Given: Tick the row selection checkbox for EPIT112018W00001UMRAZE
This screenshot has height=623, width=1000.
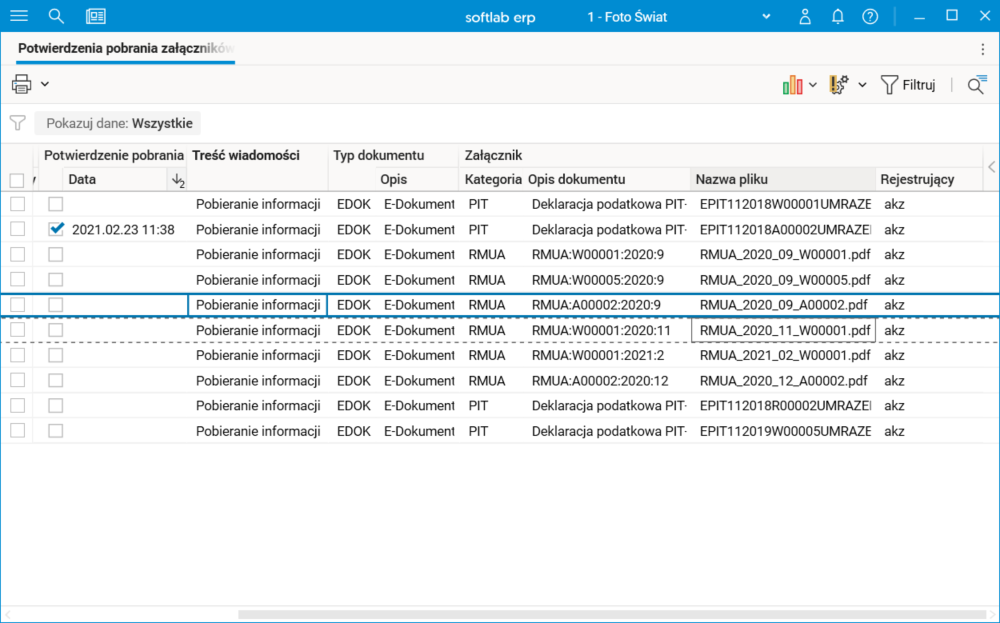Looking at the screenshot, I should point(17,204).
